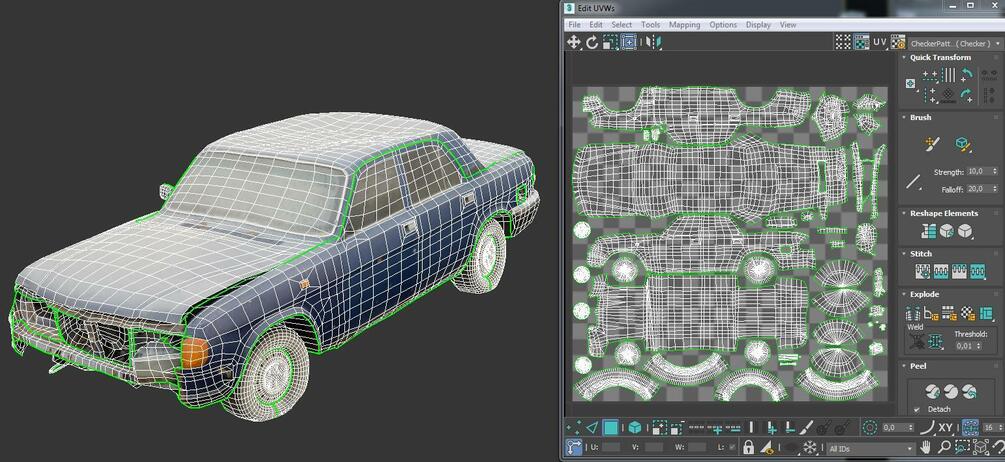This screenshot has height=462, width=1005.
Task: Open the CheckerPattern texture dropdown
Action: (955, 44)
